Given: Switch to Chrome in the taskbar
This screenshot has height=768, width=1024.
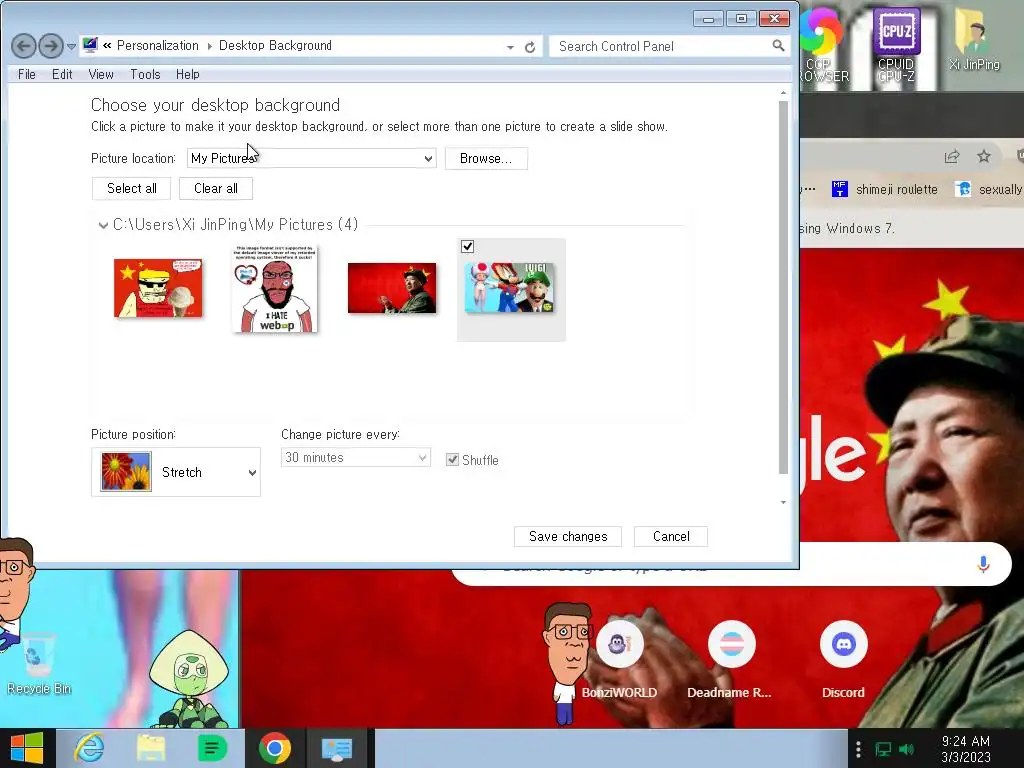Looking at the screenshot, I should click(274, 748).
